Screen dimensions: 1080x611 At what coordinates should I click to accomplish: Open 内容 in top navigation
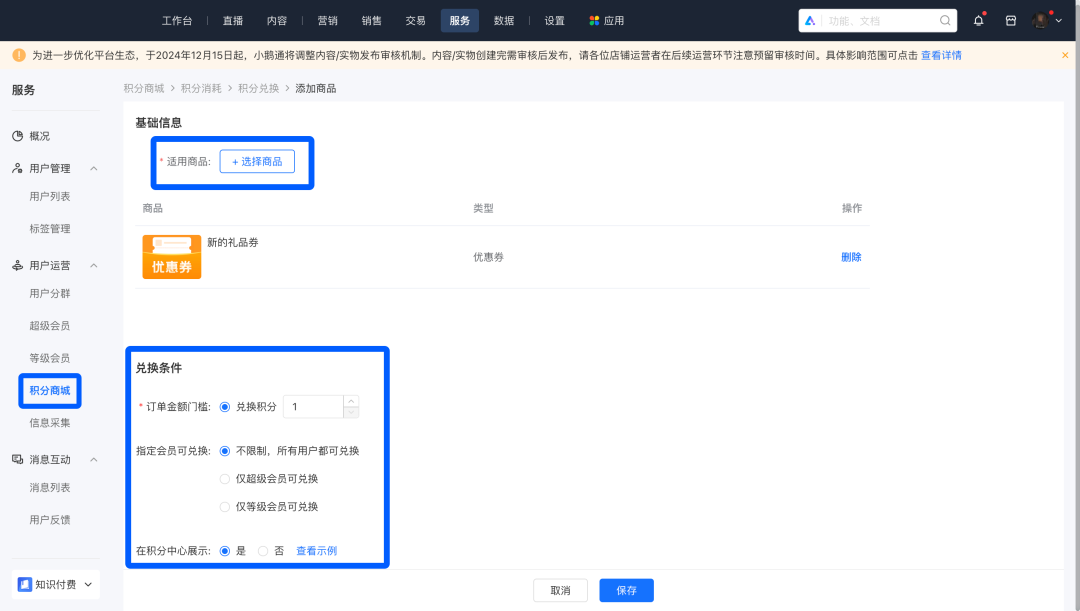pos(277,21)
